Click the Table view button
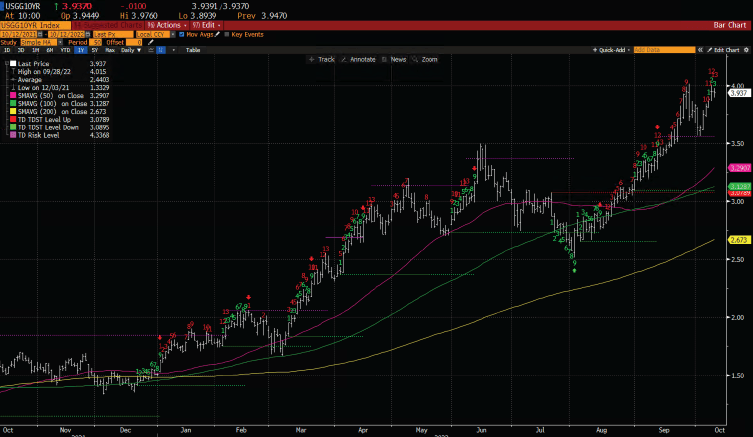The width and height of the screenshot is (753, 437). coord(192,49)
